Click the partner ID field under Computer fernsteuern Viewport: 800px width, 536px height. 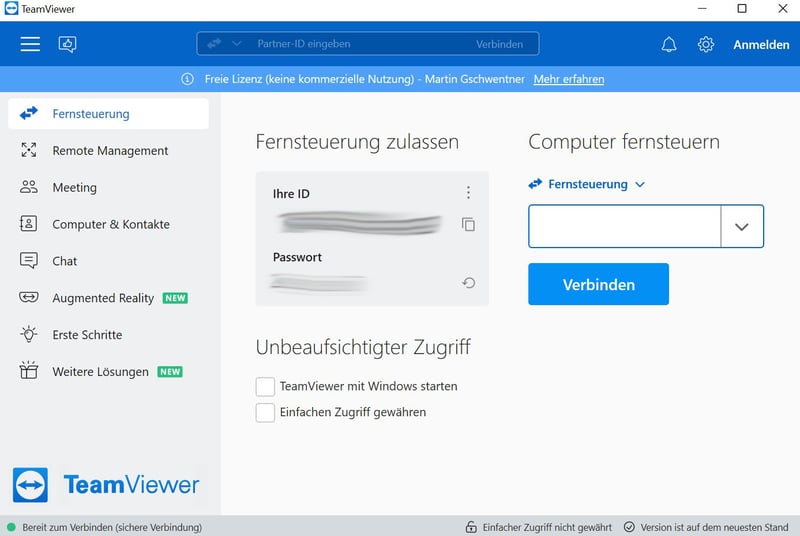coord(624,227)
